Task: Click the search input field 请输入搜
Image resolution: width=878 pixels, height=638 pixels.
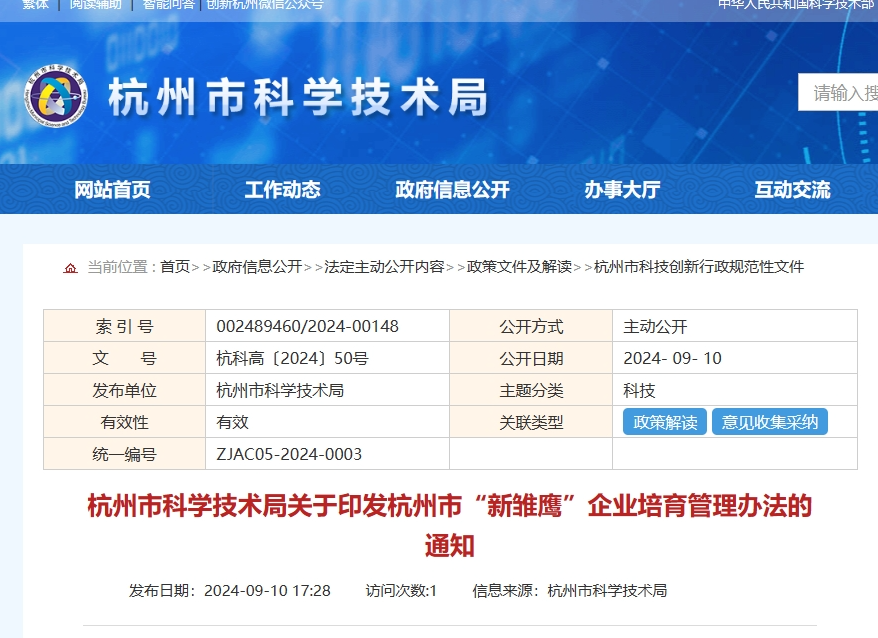Action: click(x=840, y=93)
